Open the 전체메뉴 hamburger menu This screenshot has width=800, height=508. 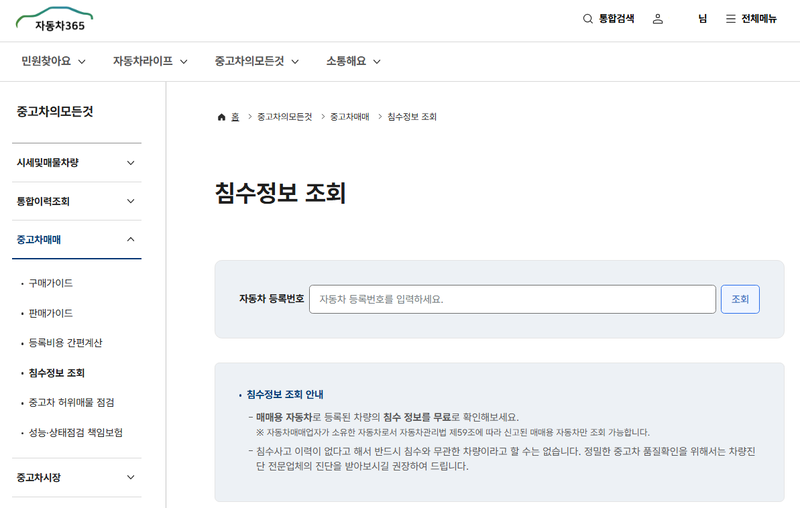tap(751, 19)
